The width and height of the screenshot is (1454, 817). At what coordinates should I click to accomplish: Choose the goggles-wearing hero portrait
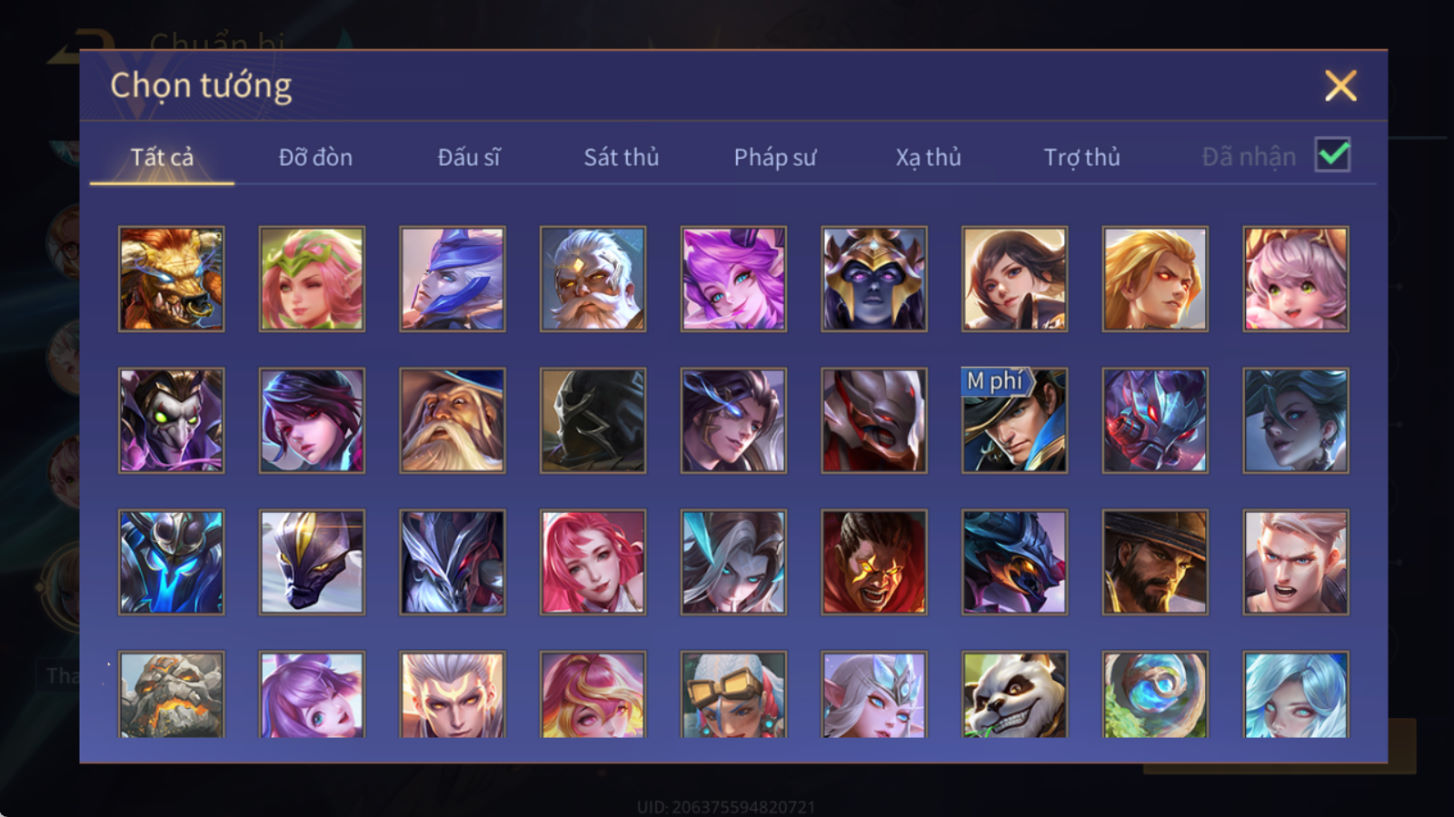[x=733, y=695]
